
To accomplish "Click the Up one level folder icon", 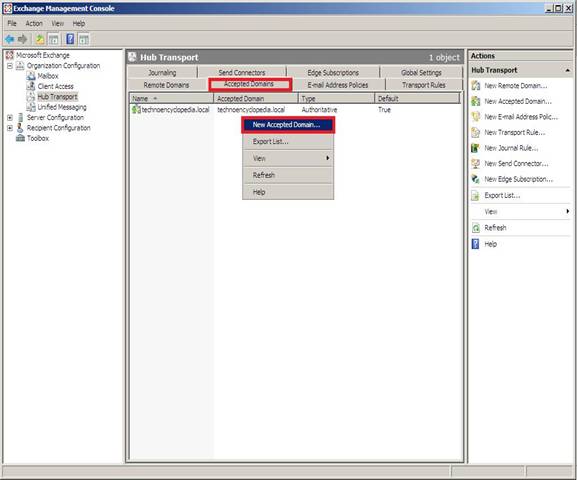I will (40, 39).
